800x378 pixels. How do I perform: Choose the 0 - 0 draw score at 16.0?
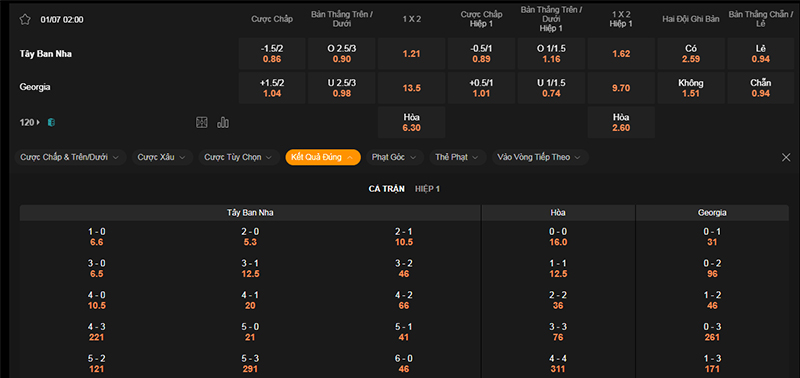pos(558,237)
